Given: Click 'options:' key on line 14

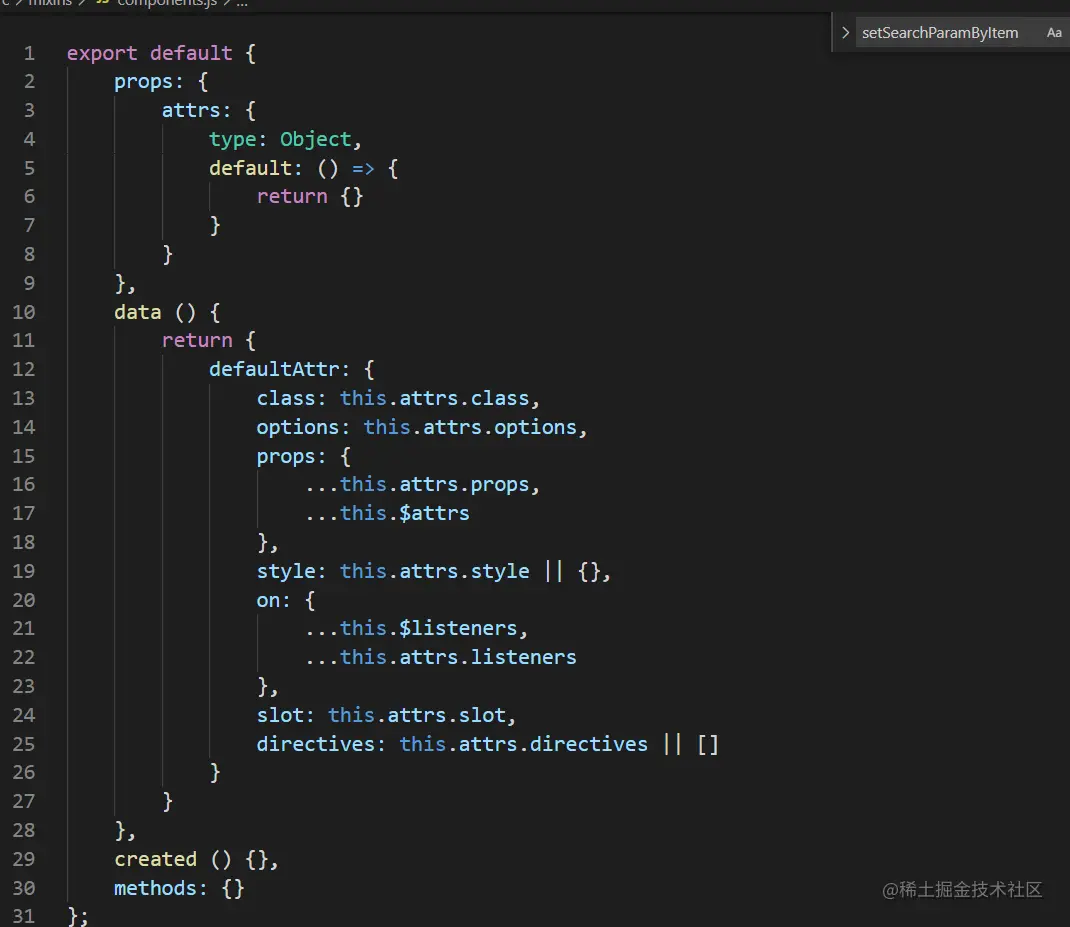Looking at the screenshot, I should click(x=303, y=427).
